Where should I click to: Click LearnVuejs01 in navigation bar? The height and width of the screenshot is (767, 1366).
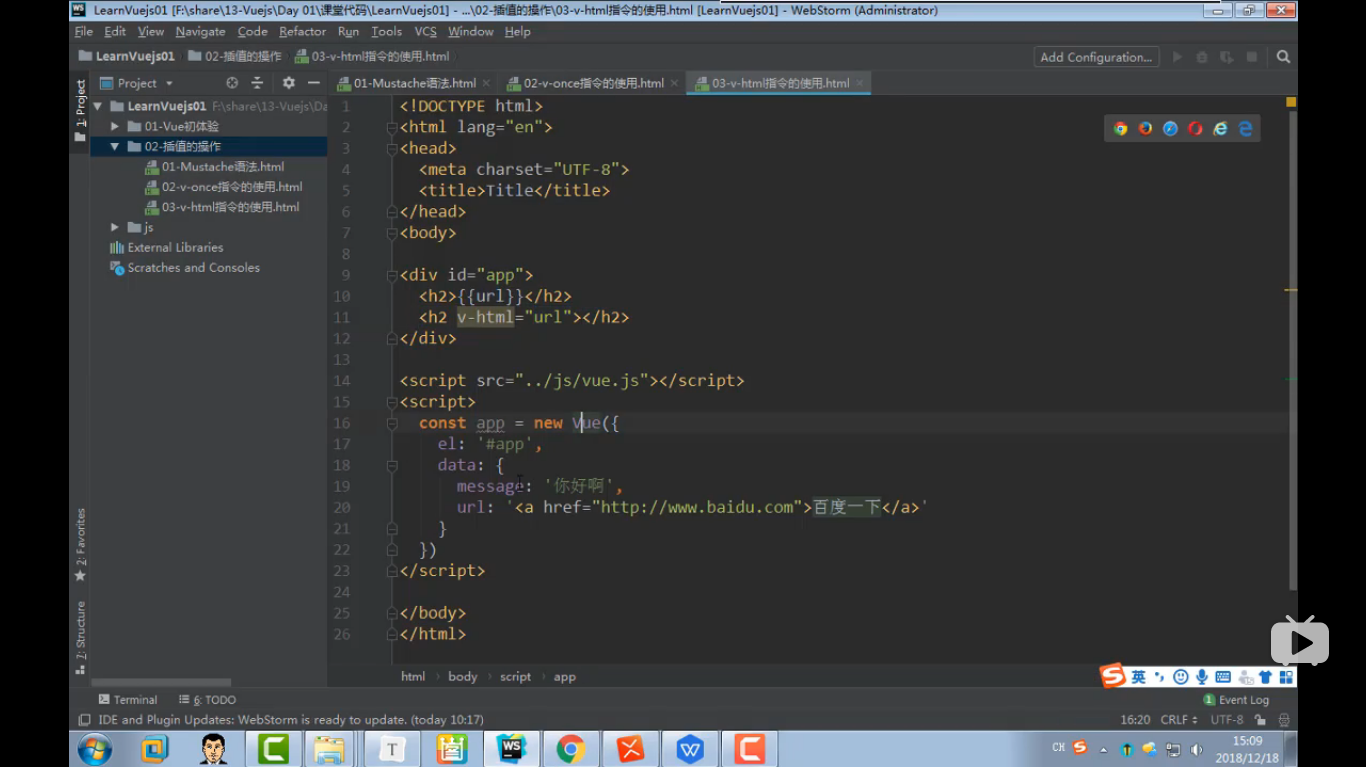point(126,57)
